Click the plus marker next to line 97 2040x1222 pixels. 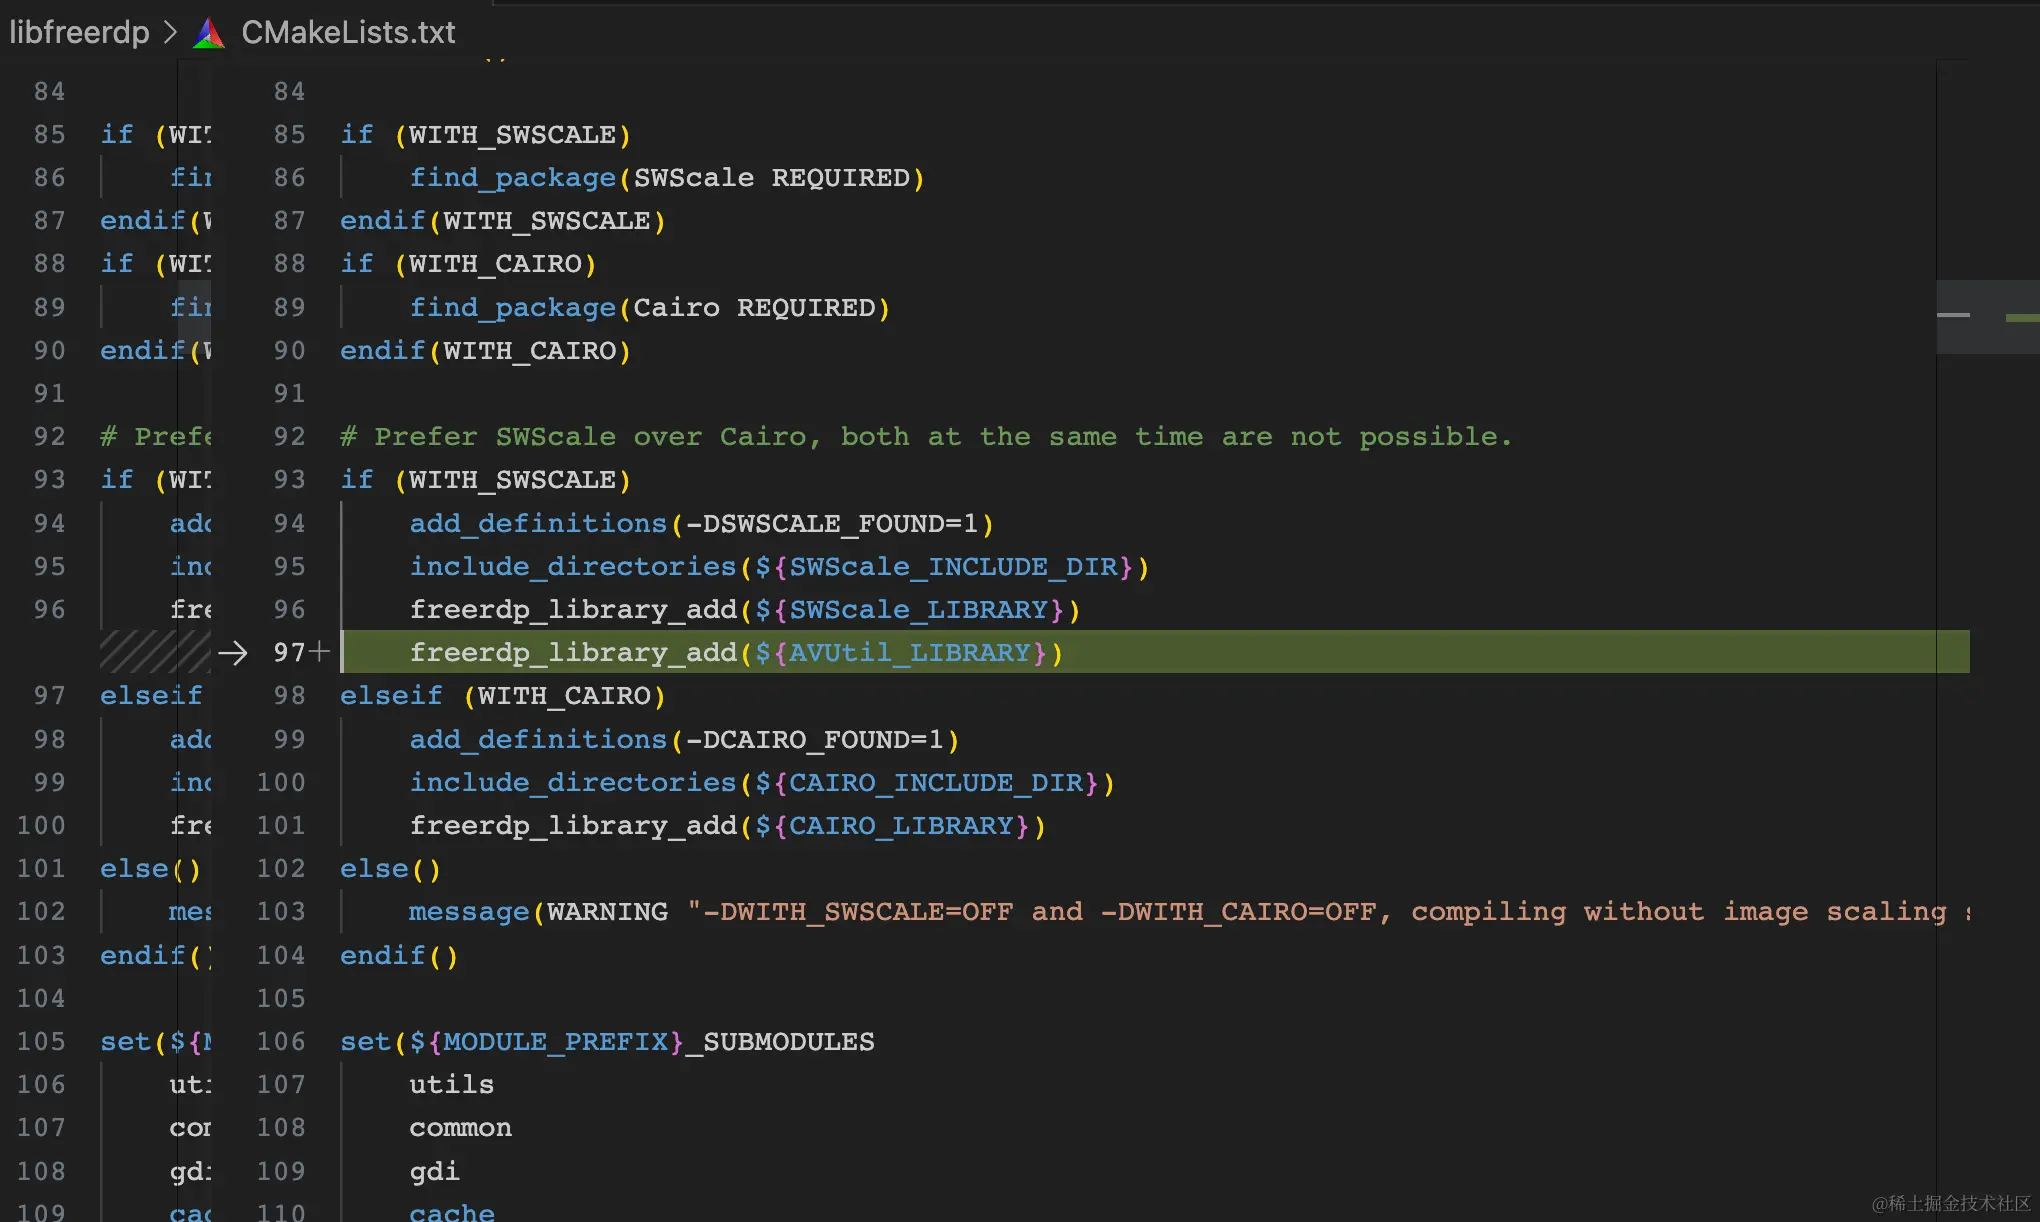tap(319, 652)
